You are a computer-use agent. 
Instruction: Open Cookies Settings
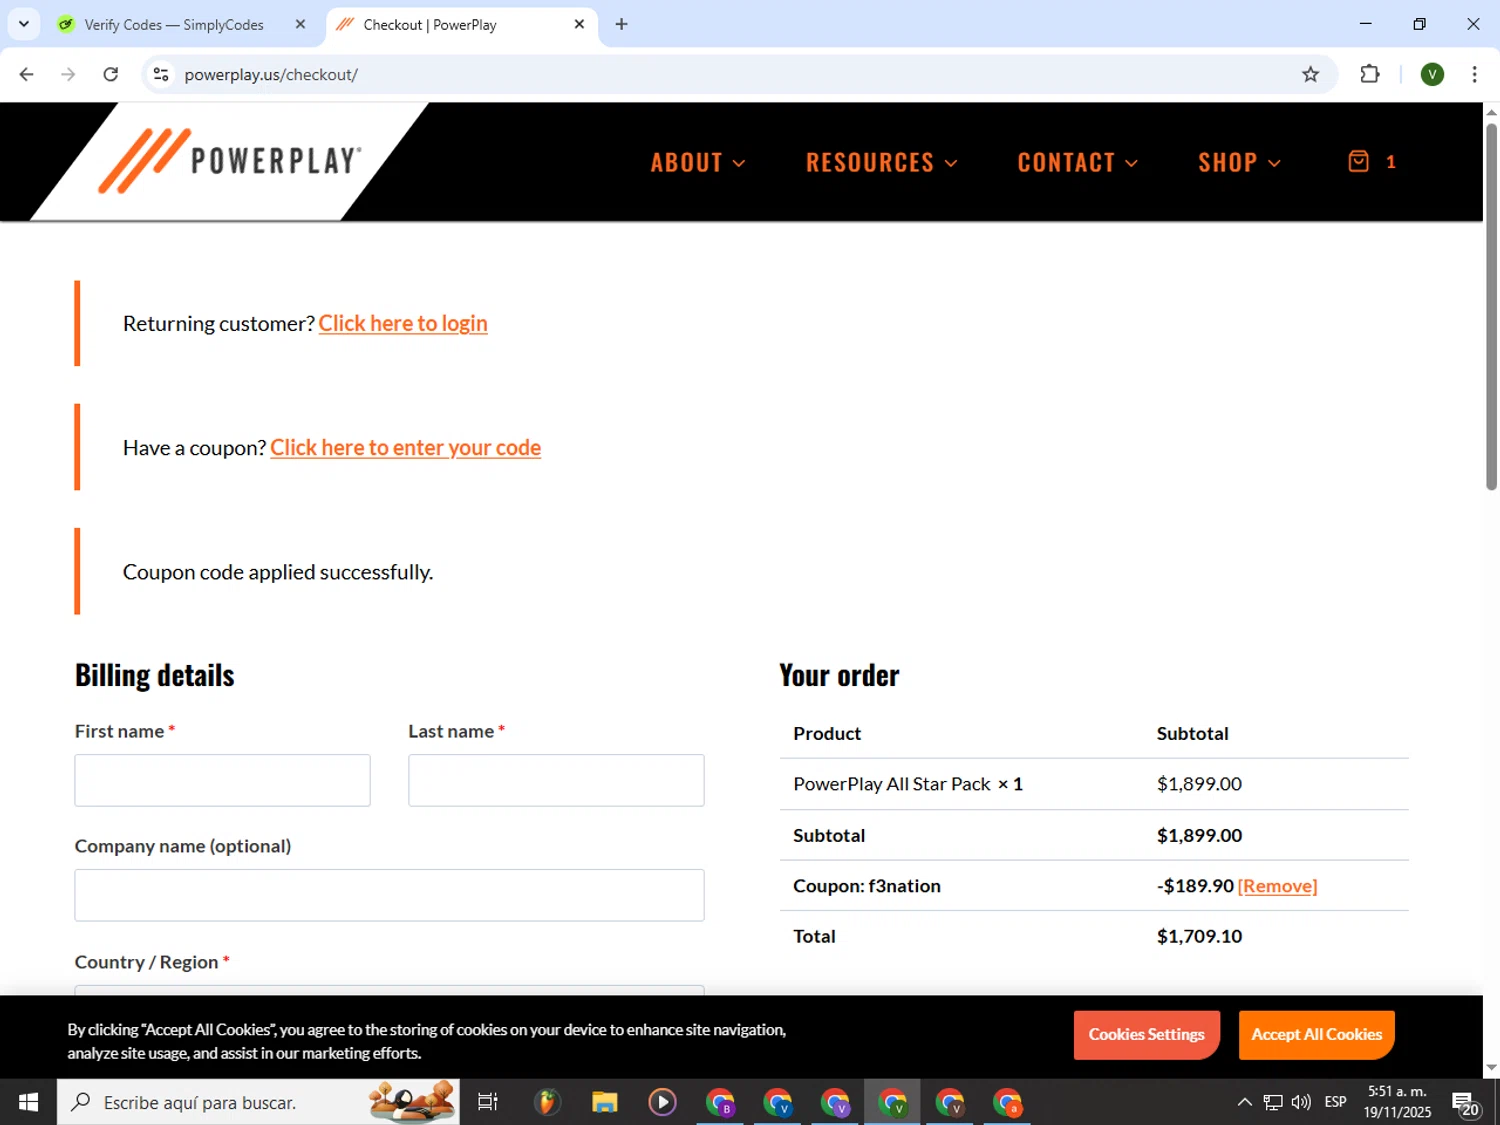1146,1034
